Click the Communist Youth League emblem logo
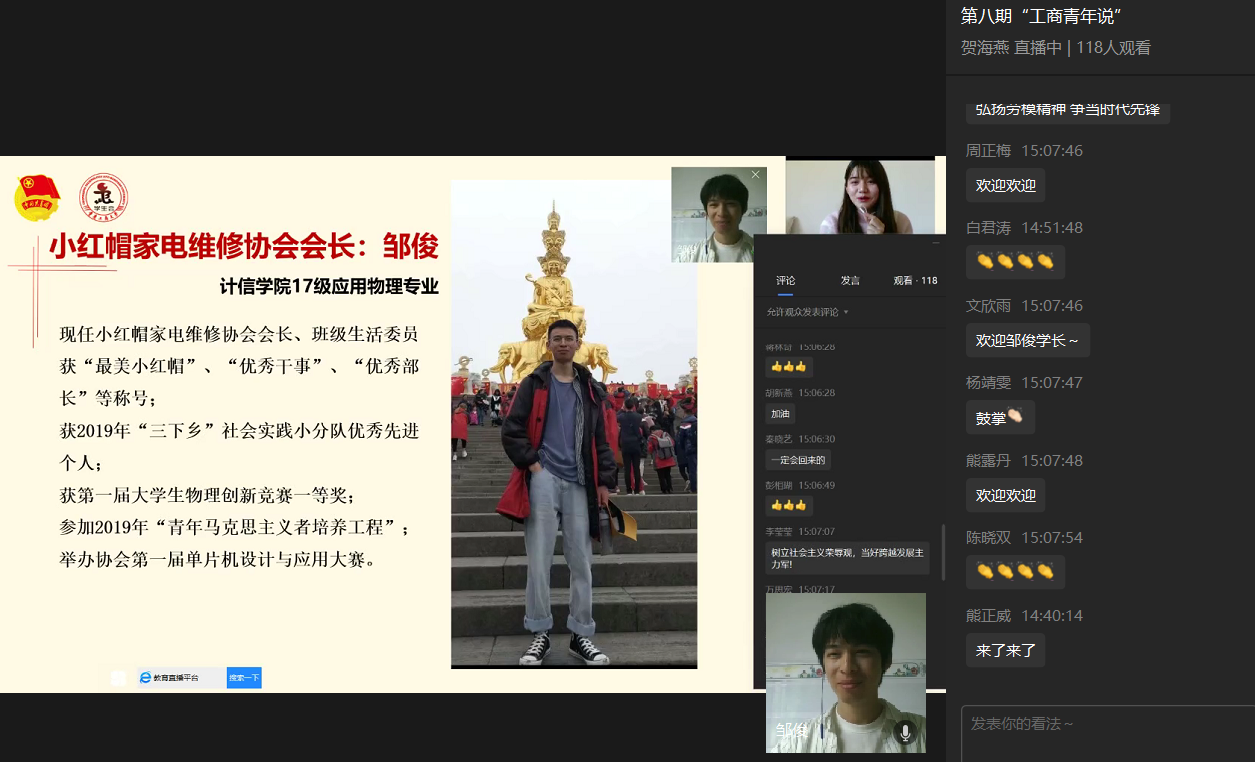 37,197
